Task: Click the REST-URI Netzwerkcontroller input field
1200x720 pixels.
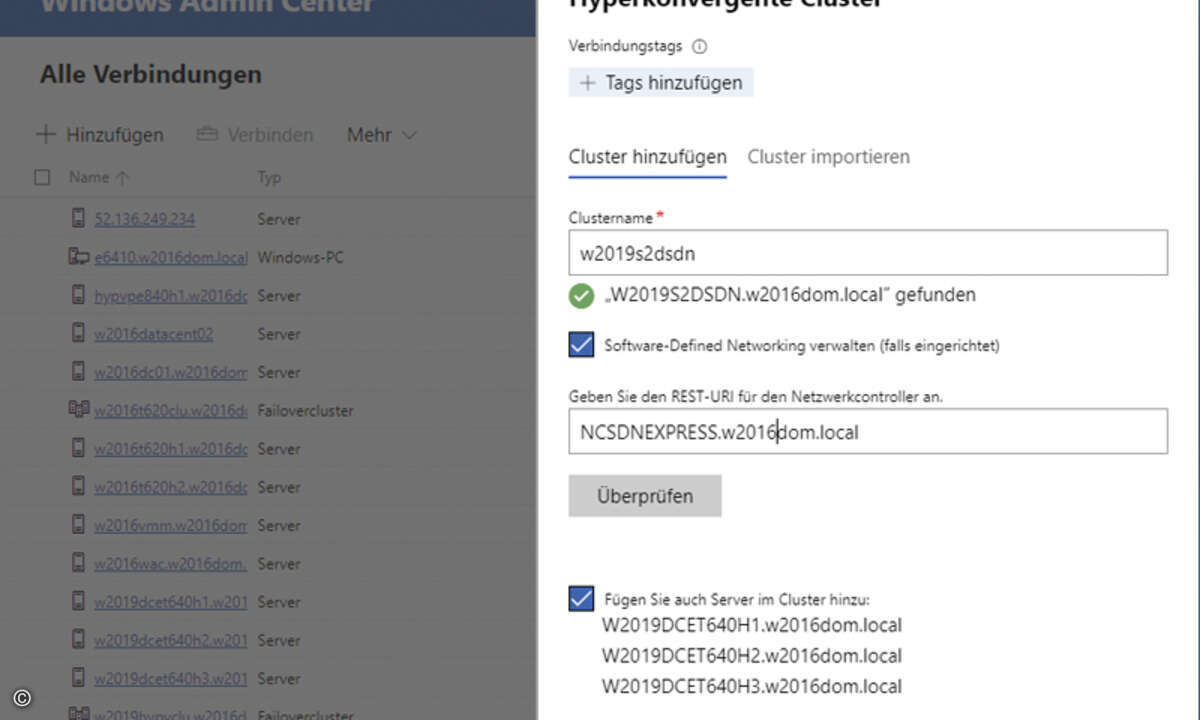Action: coord(868,431)
